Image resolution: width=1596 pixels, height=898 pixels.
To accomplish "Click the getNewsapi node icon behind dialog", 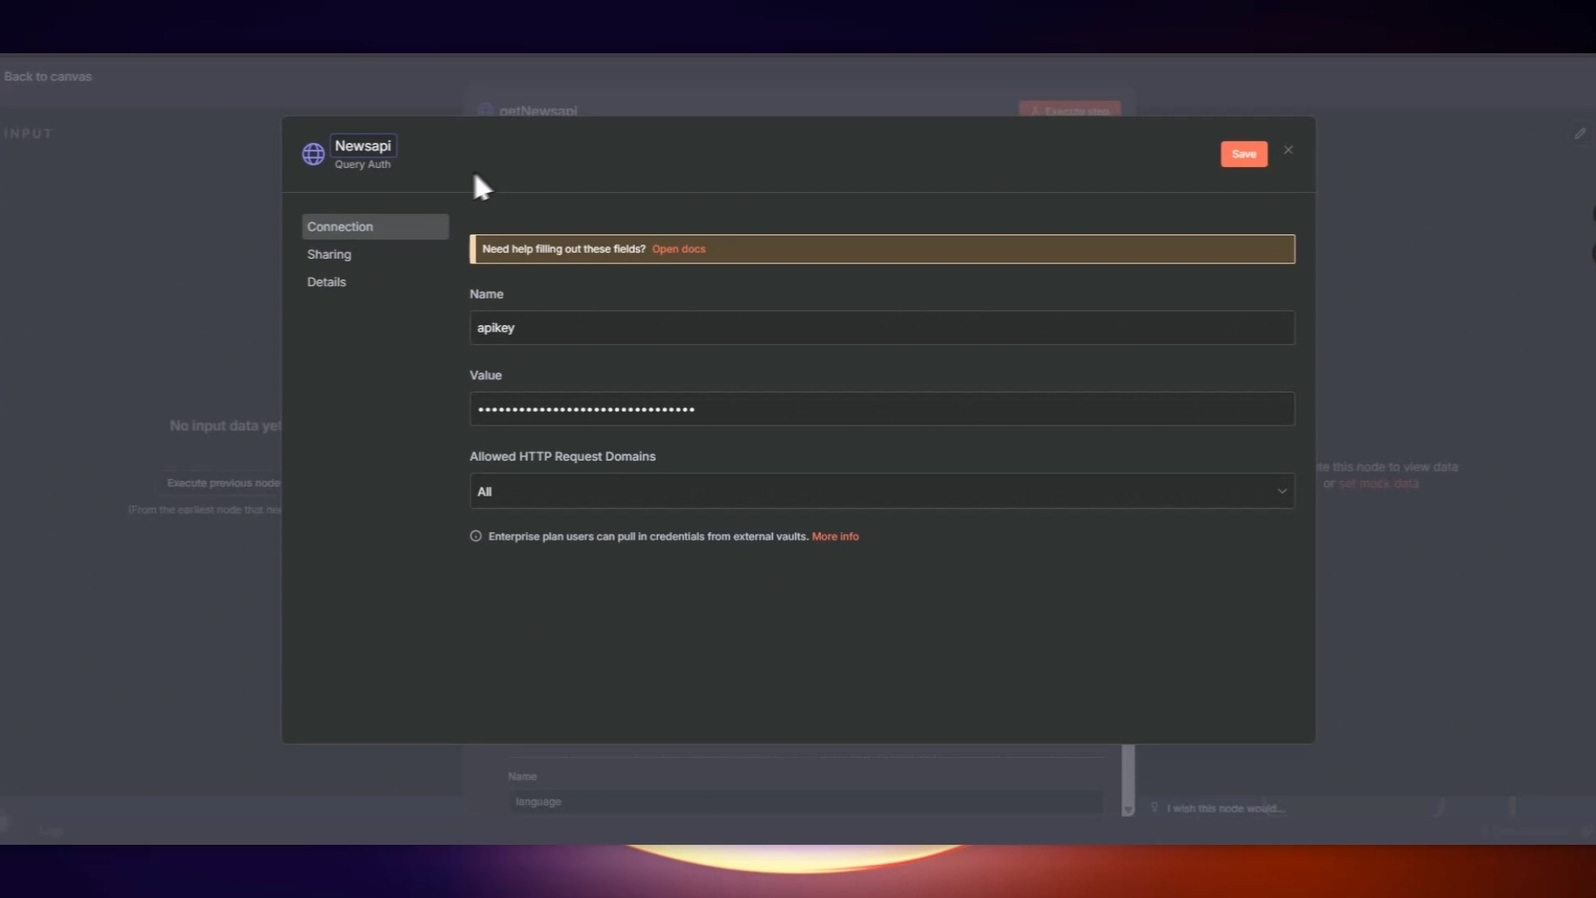I will [x=485, y=110].
